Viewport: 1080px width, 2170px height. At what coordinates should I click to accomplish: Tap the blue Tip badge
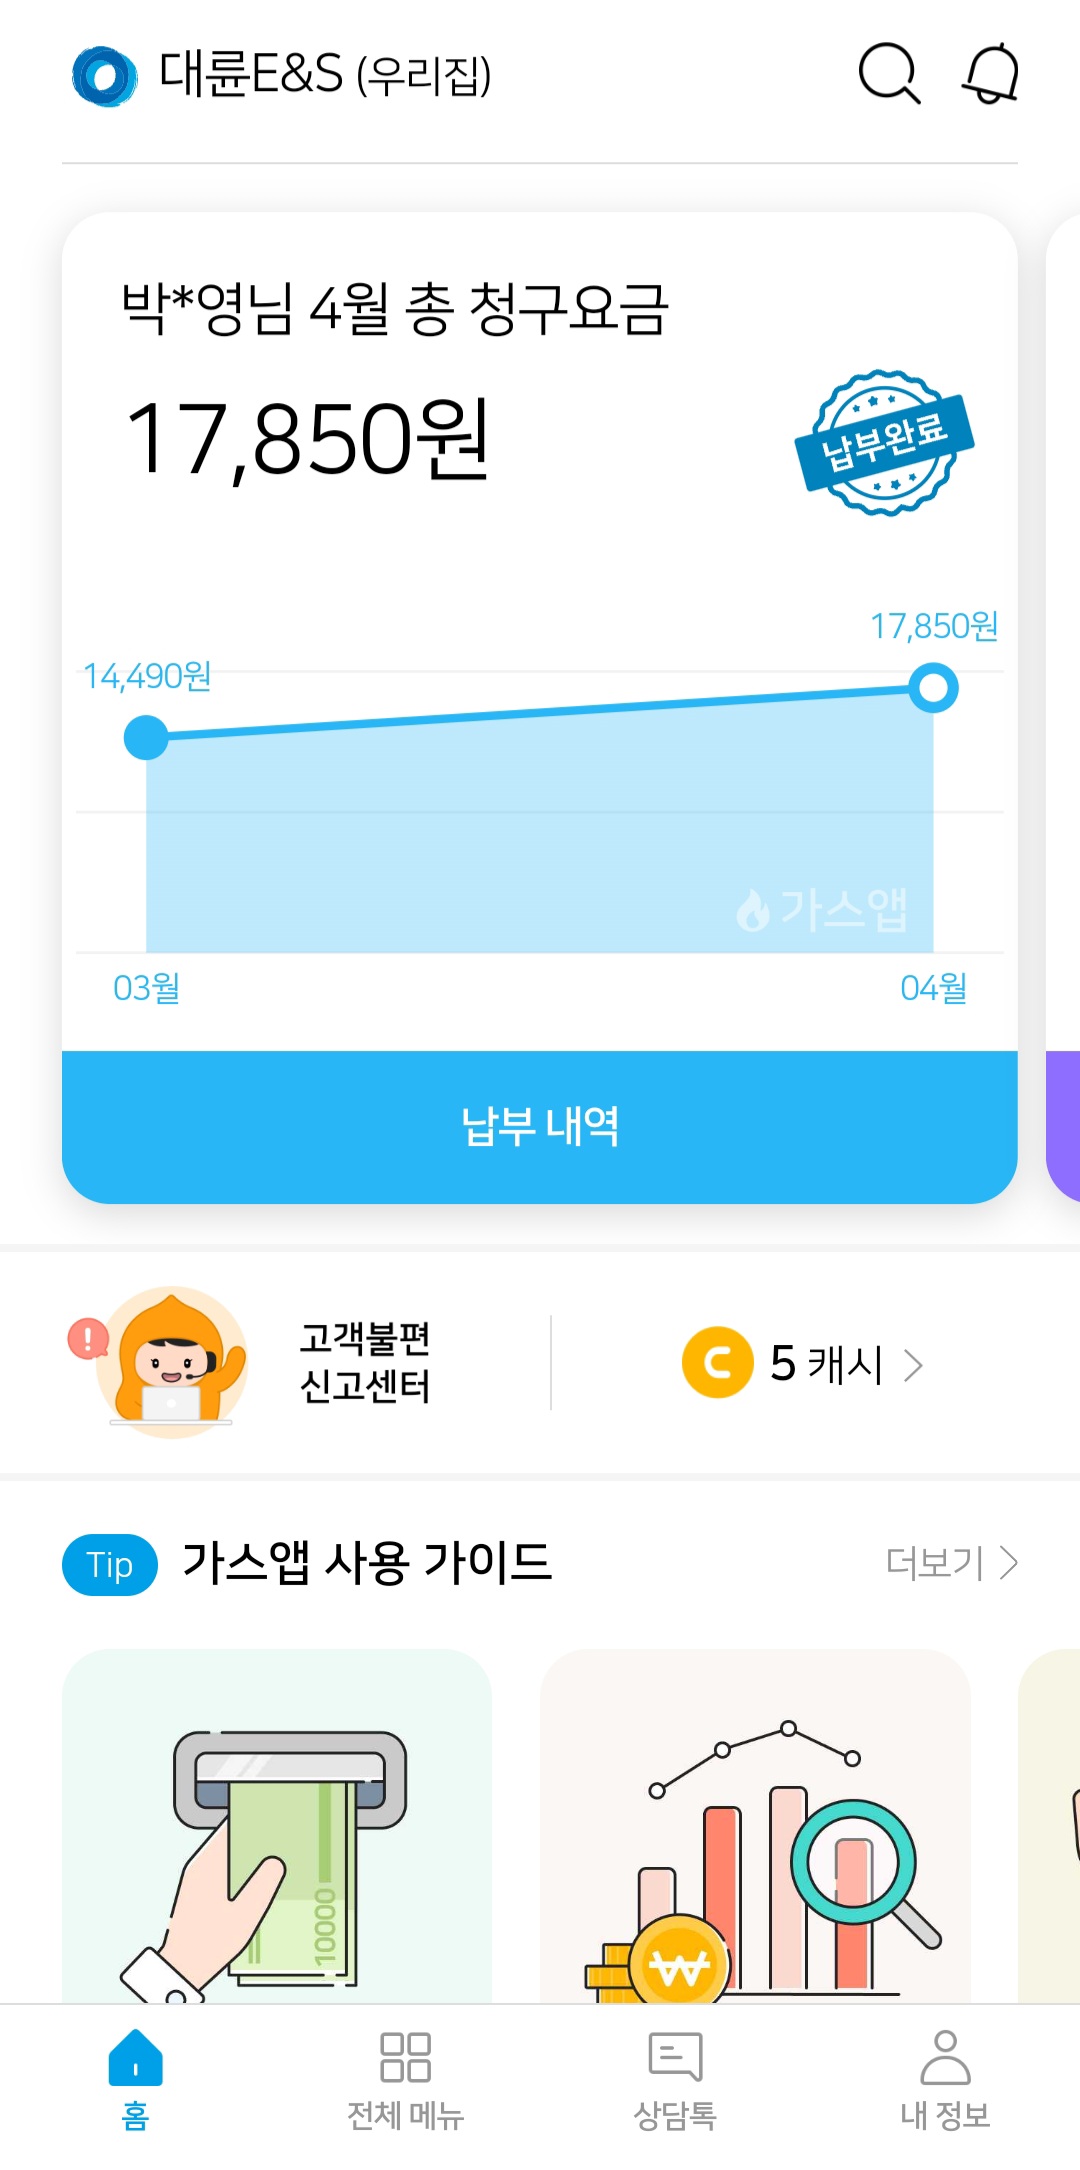(x=110, y=1564)
